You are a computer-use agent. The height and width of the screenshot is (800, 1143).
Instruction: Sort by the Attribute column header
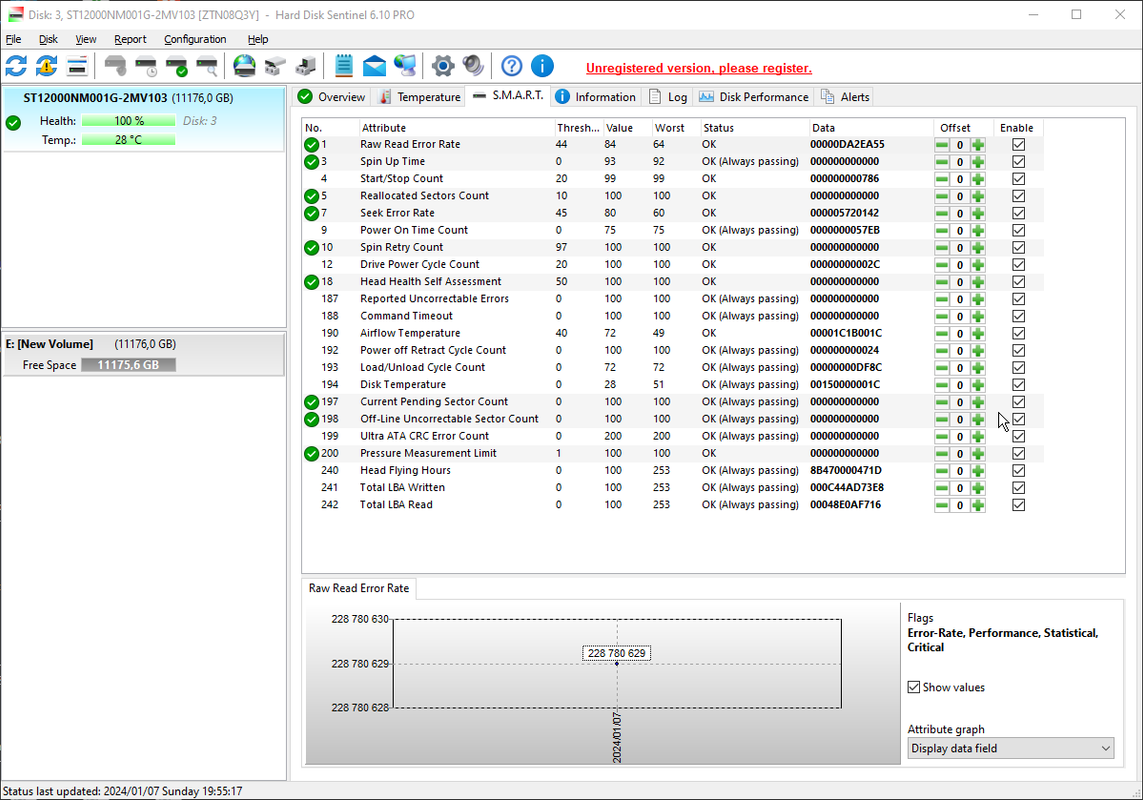(456, 128)
